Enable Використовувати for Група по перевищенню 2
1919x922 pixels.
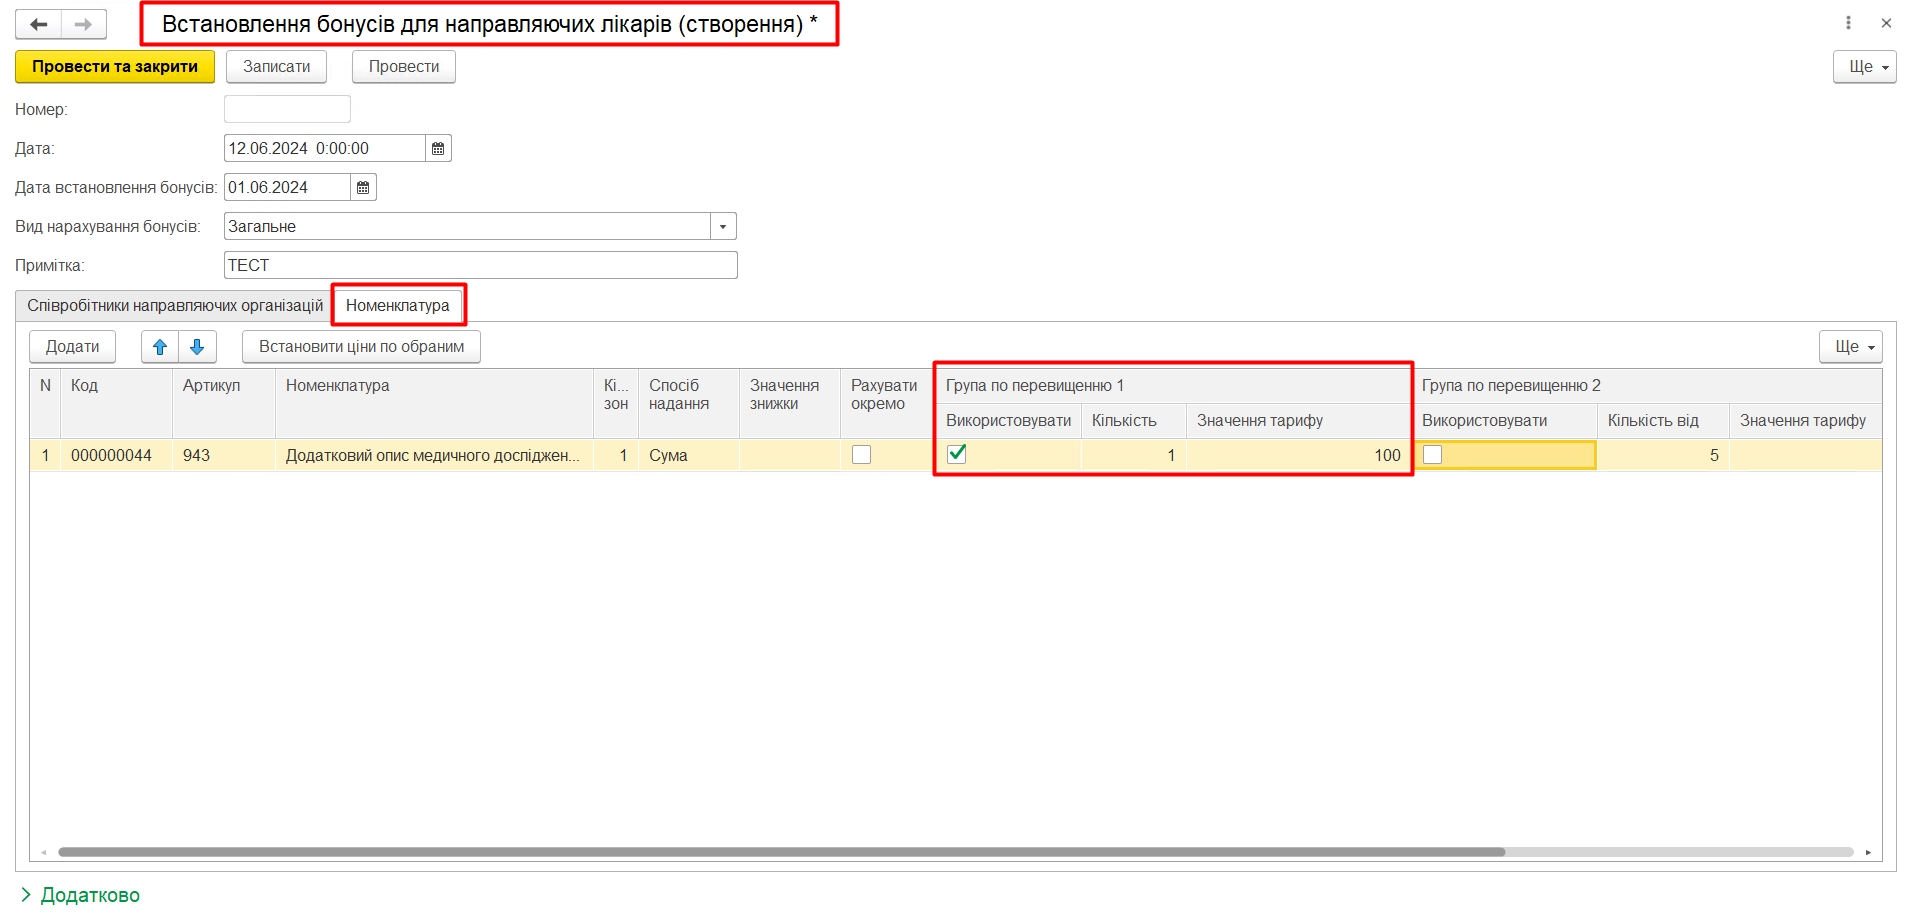click(1433, 455)
